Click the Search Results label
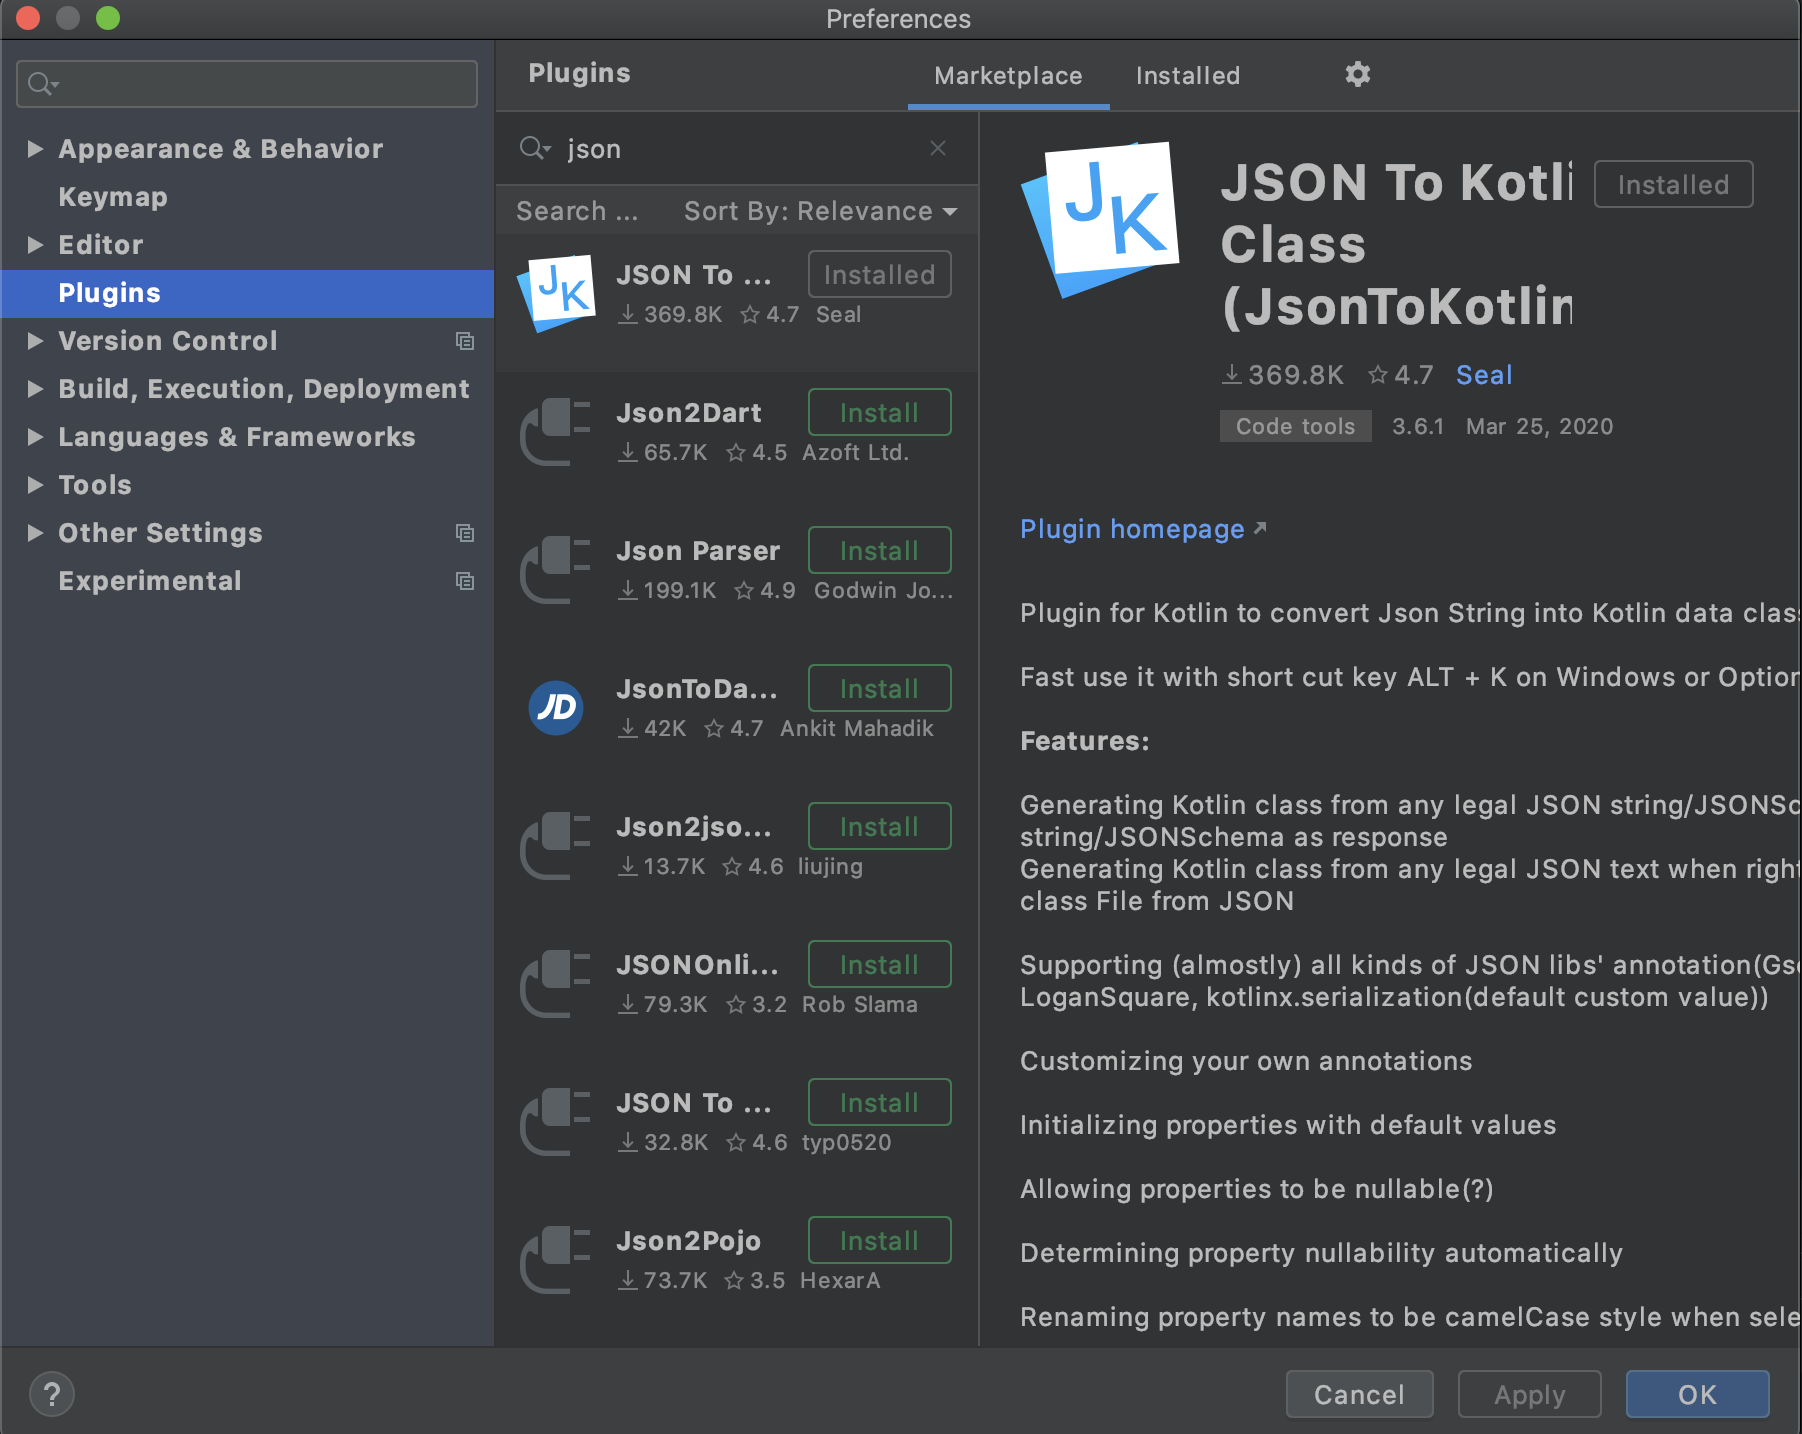 tap(577, 211)
